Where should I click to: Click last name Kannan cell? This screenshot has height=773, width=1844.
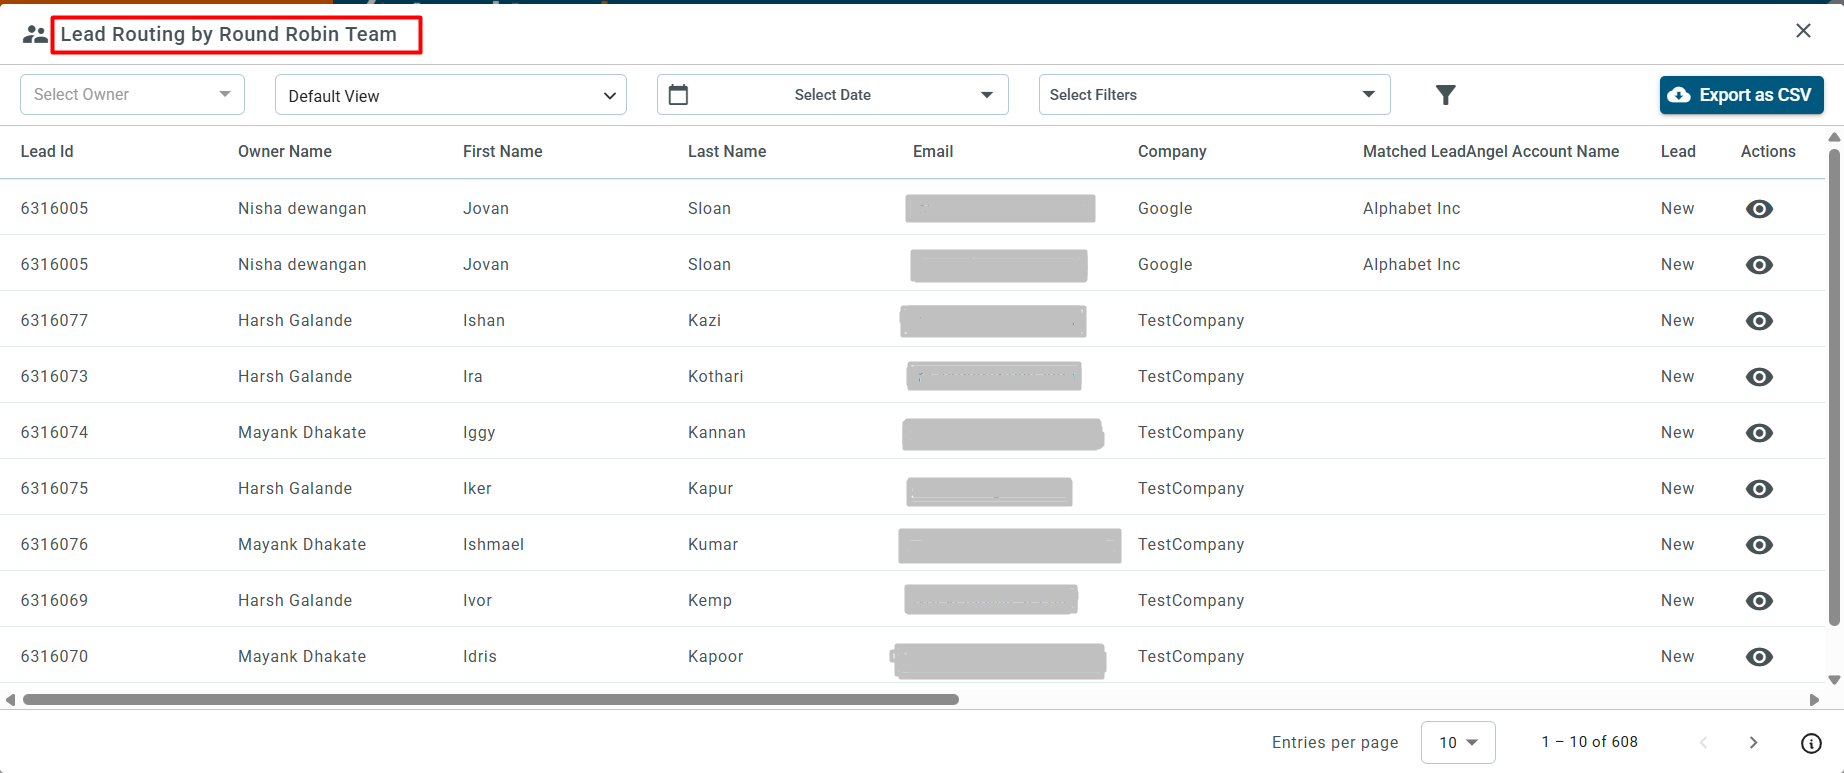[x=717, y=433]
